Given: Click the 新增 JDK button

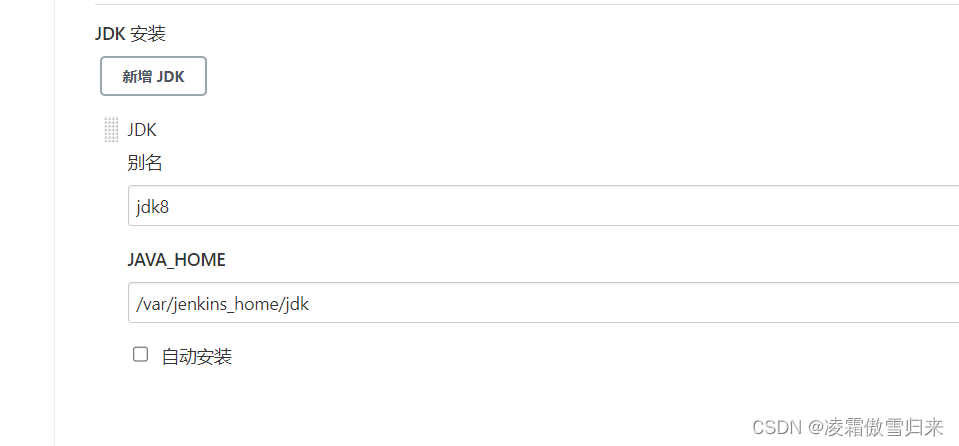Looking at the screenshot, I should [x=153, y=76].
